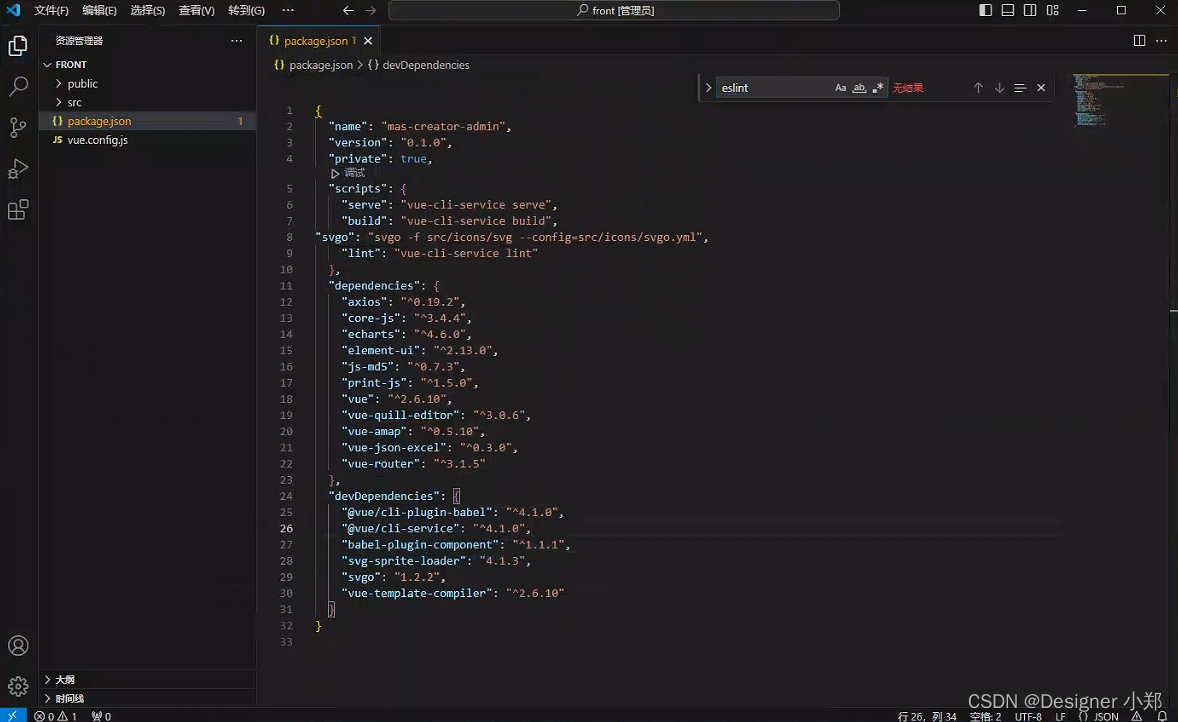Click the "svg-sprite-loader" line text
The width and height of the screenshot is (1178, 722).
(x=436, y=560)
